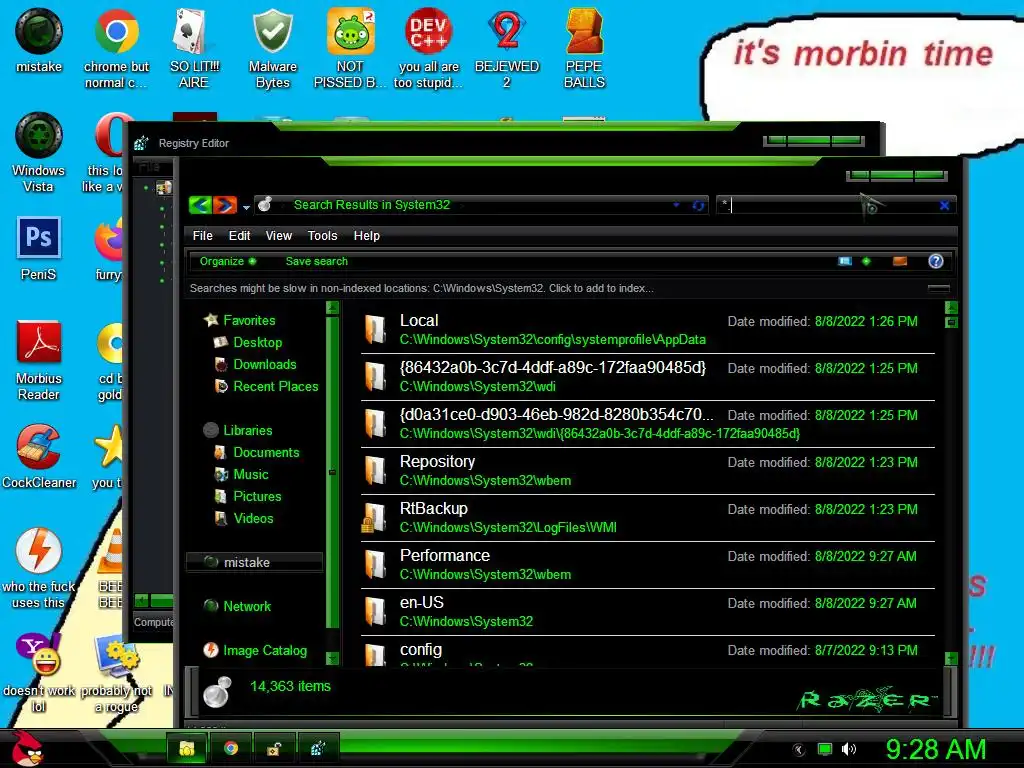Open the change view icon dropdown
This screenshot has height=768, width=1024.
(866, 261)
